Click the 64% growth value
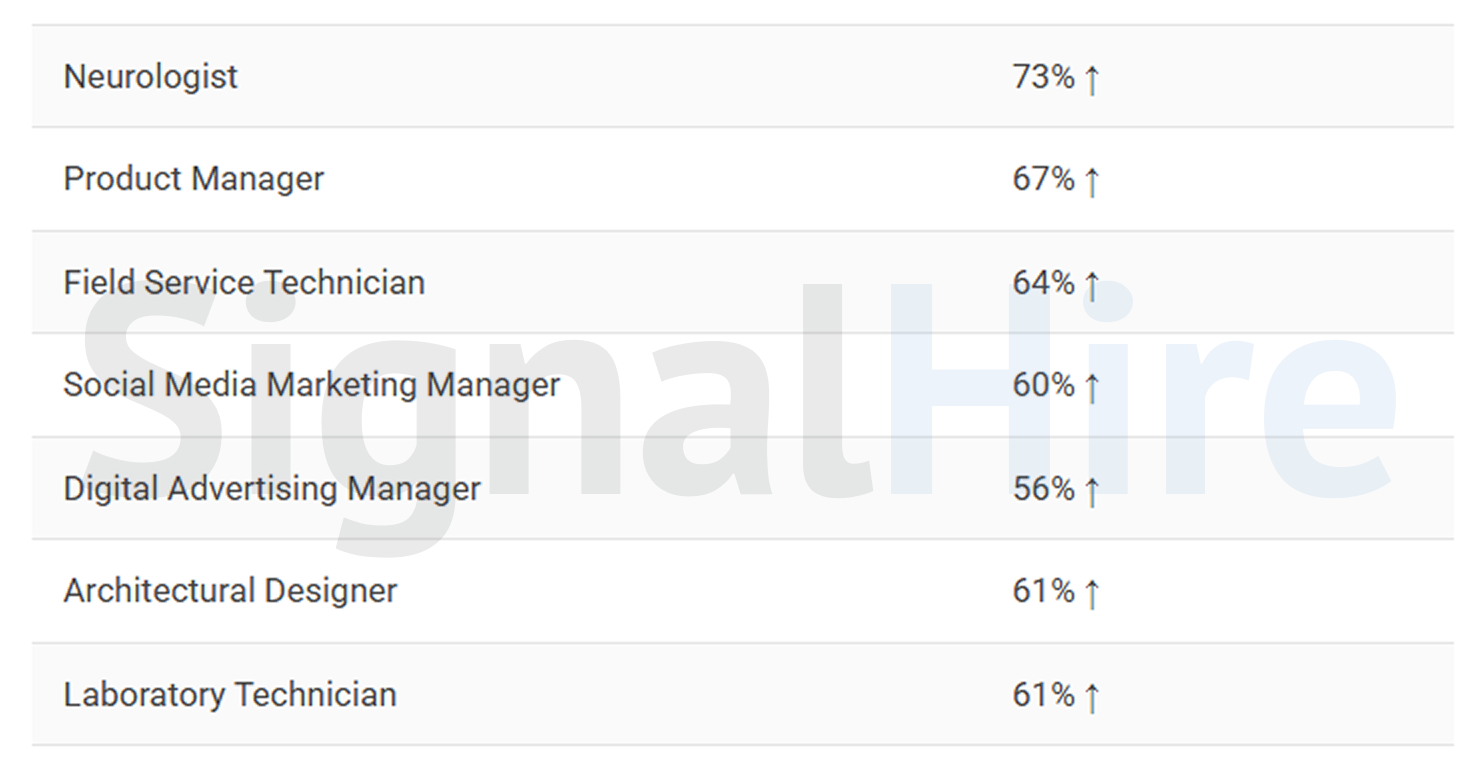 point(1043,283)
